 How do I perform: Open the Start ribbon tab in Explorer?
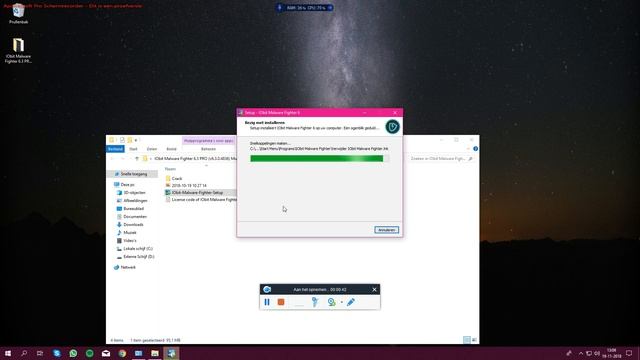133,149
